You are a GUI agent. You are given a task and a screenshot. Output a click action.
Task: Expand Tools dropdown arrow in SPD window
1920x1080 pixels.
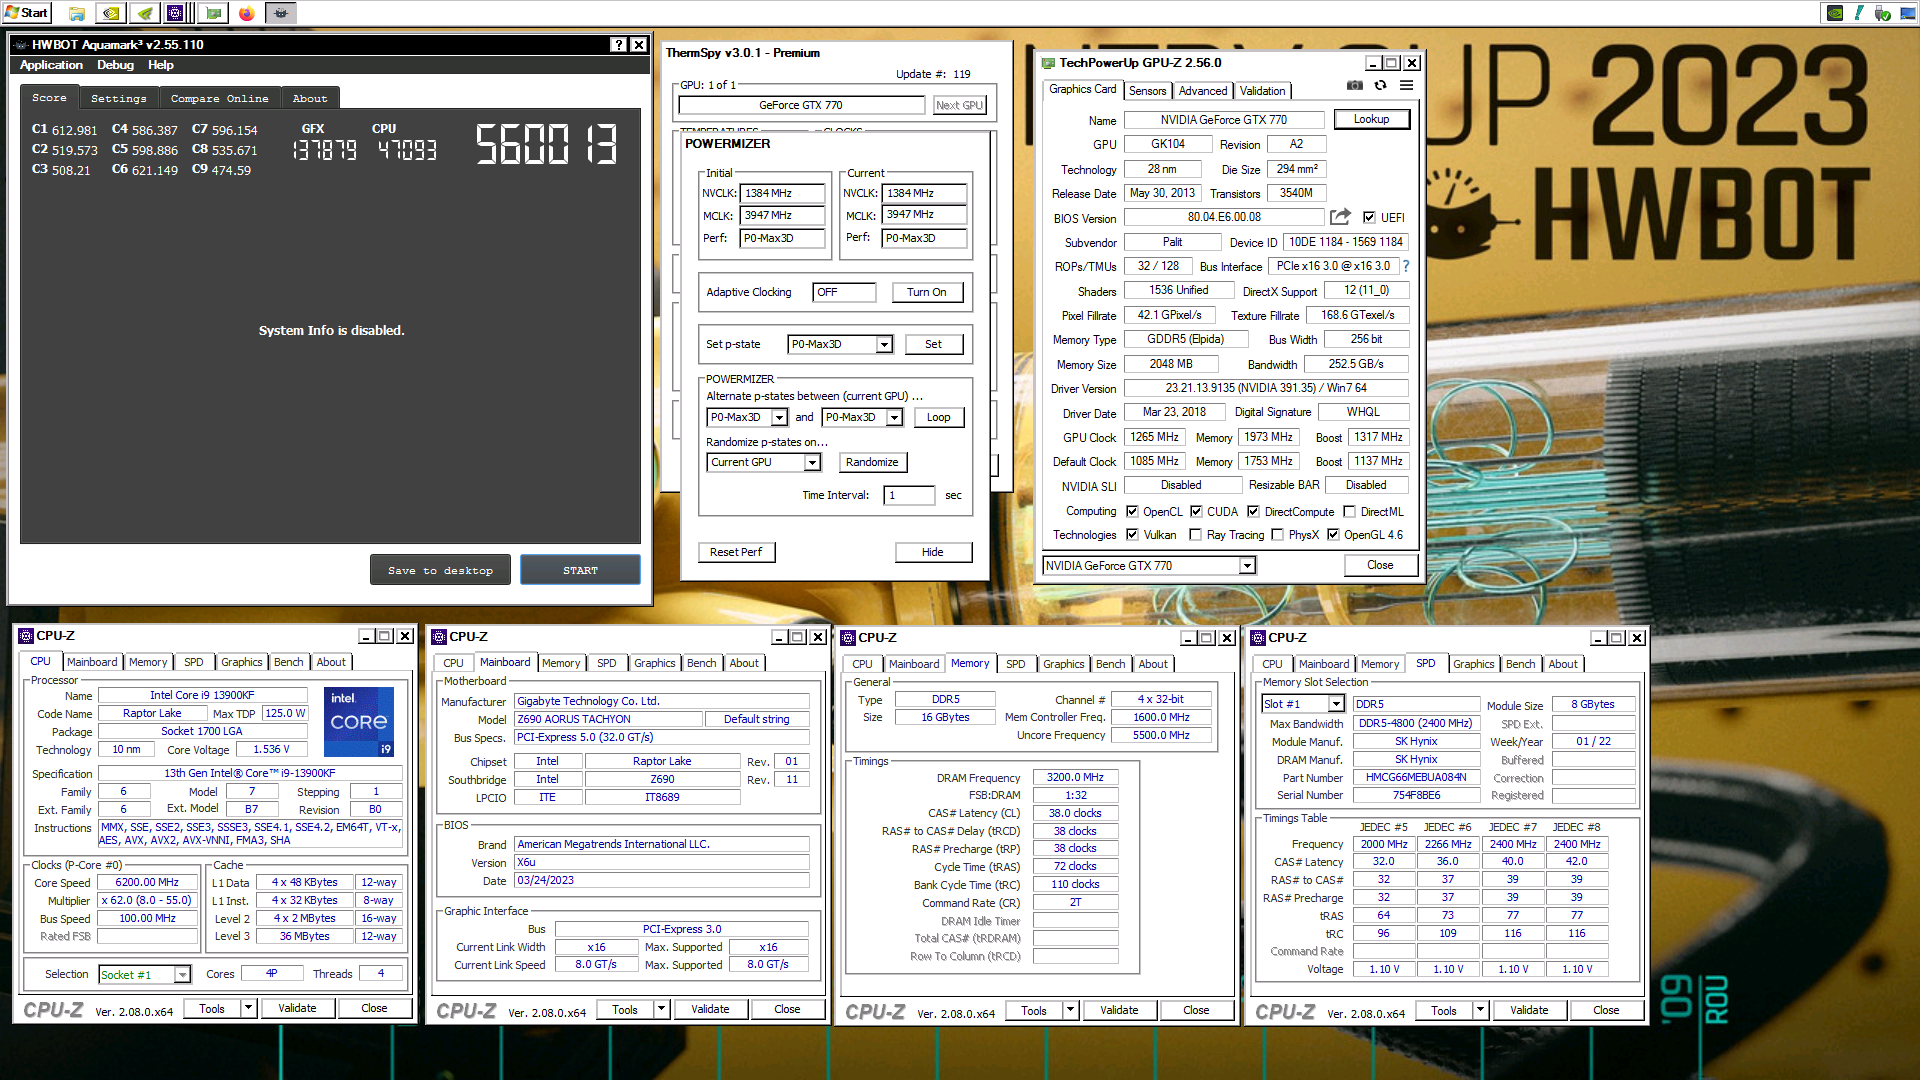coord(1481,1010)
